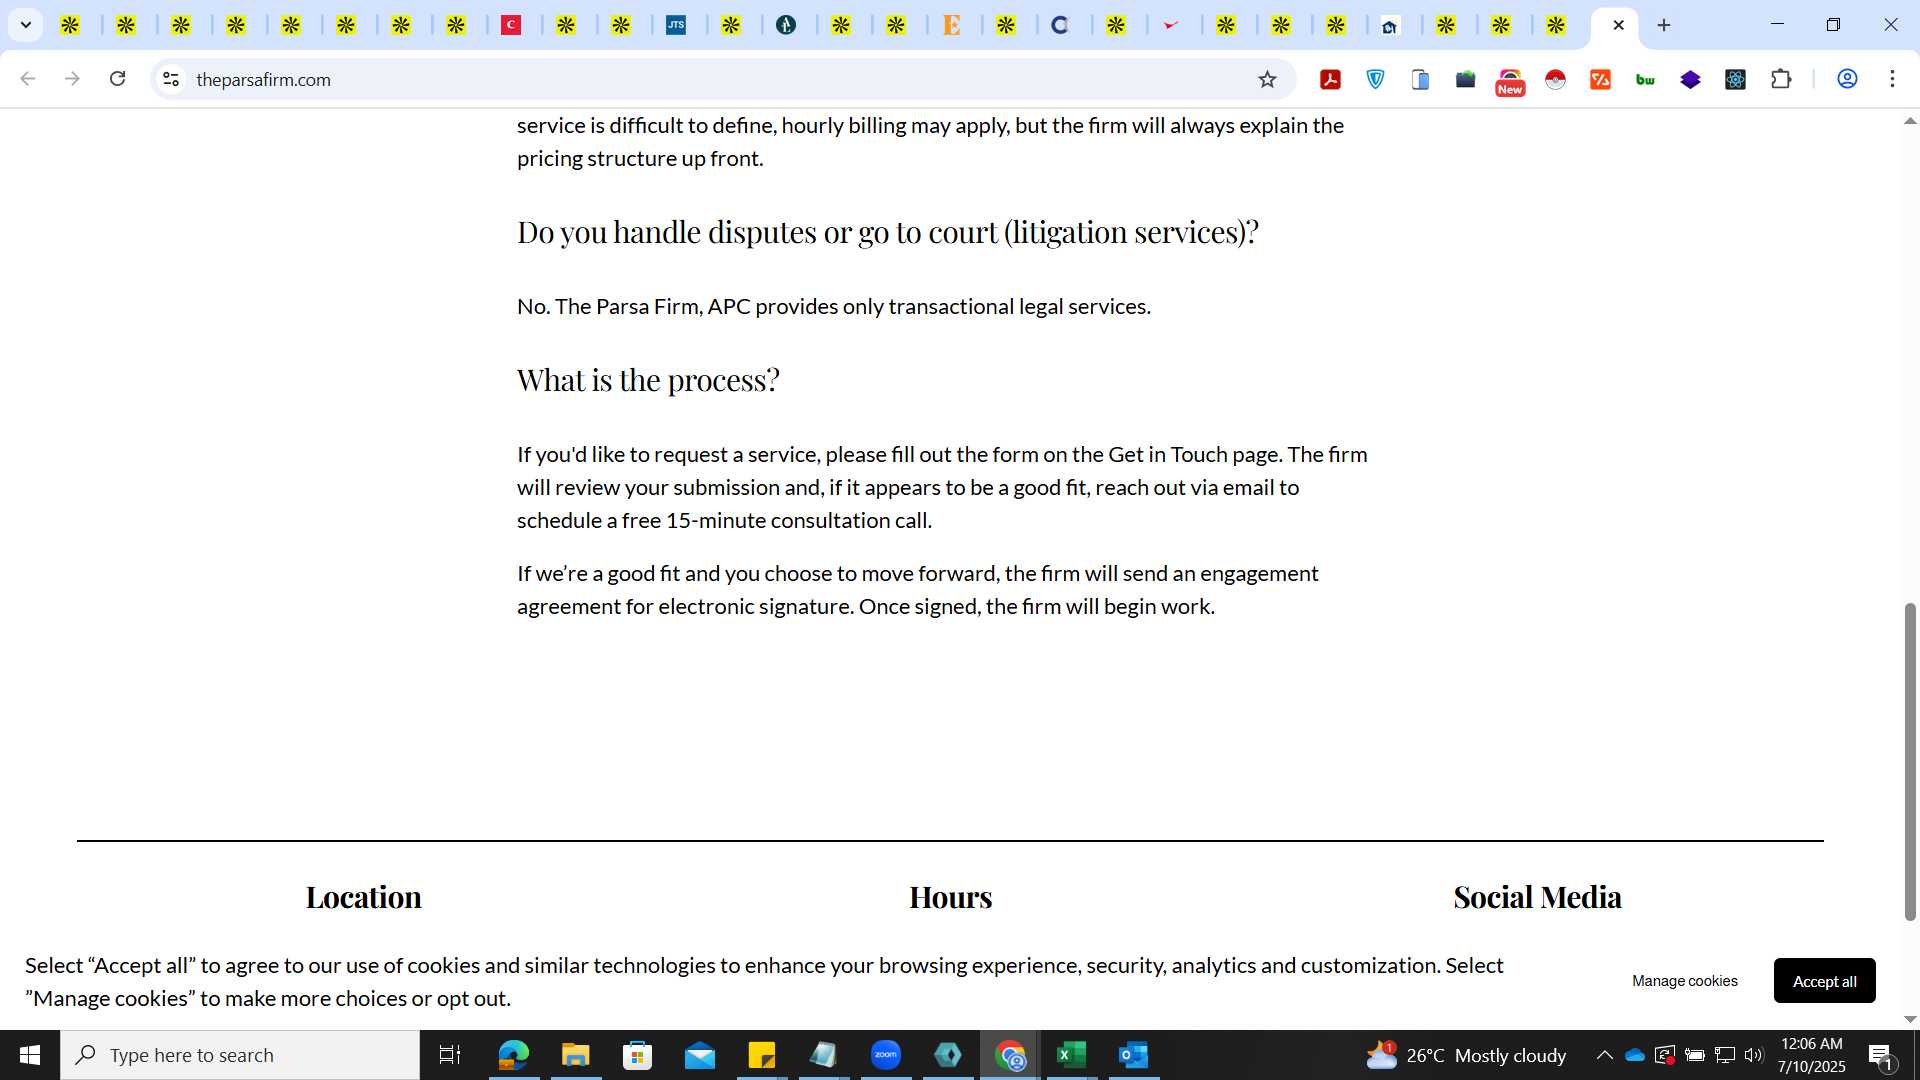Screen dimensions: 1920x1080
Task: Go back to previous page
Action: 28,79
